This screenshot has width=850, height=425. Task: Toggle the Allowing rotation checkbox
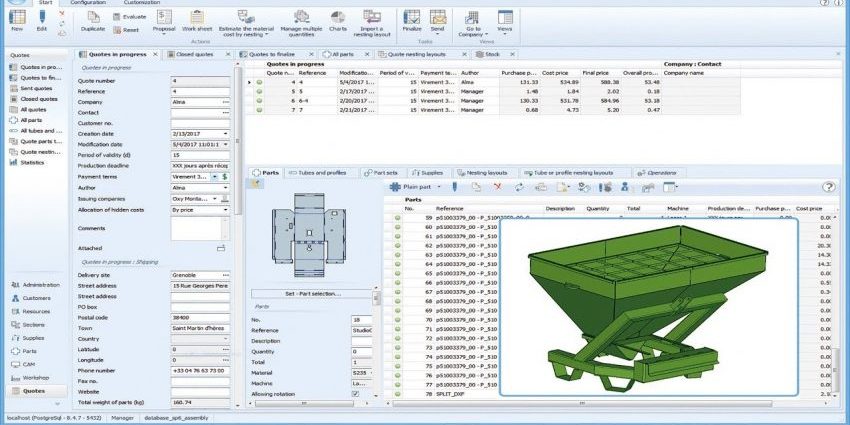click(x=356, y=394)
